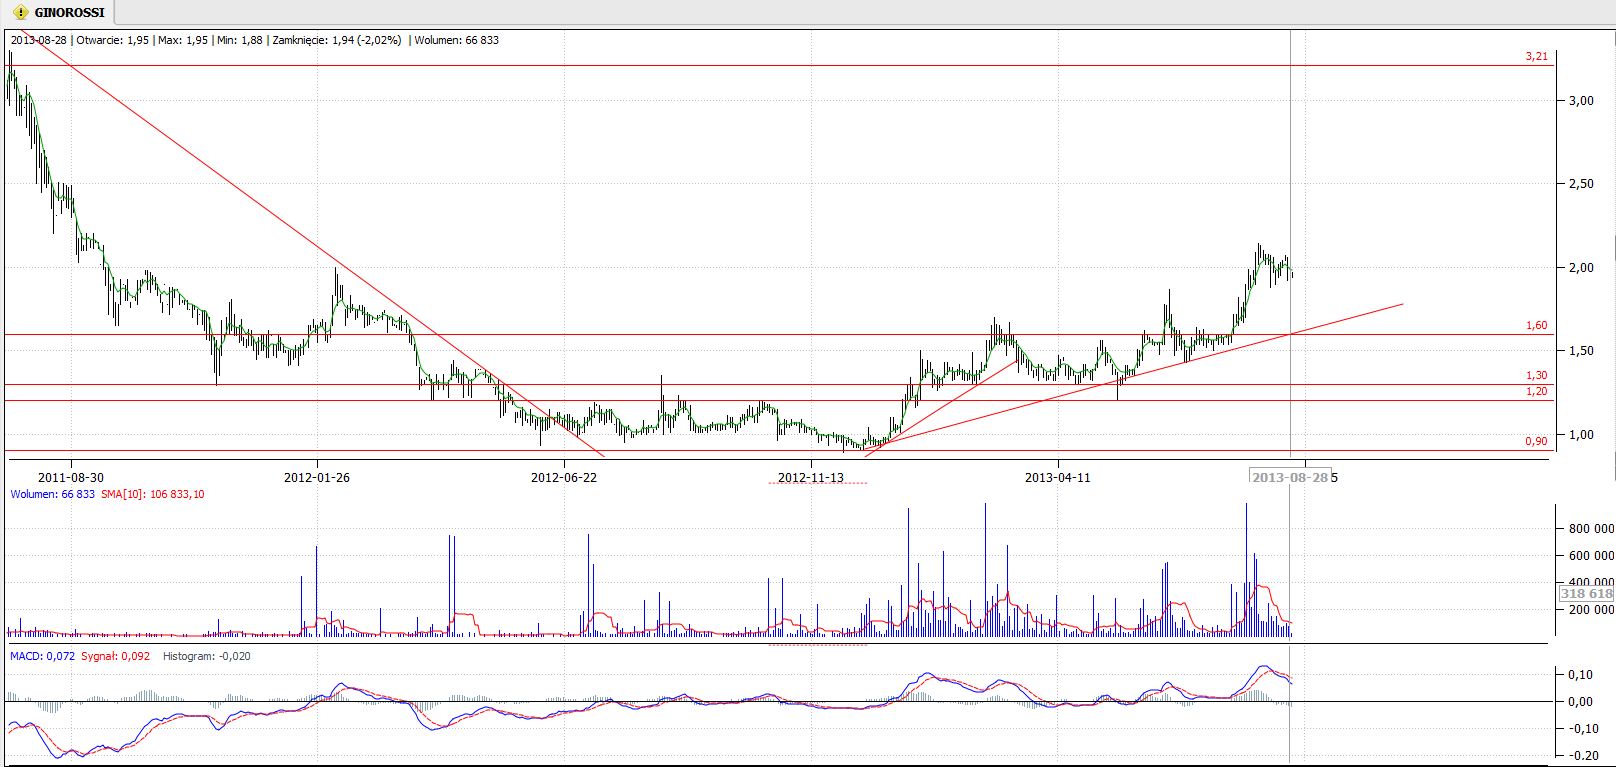Click the Otwarcie: 1,95 header value

(113, 40)
